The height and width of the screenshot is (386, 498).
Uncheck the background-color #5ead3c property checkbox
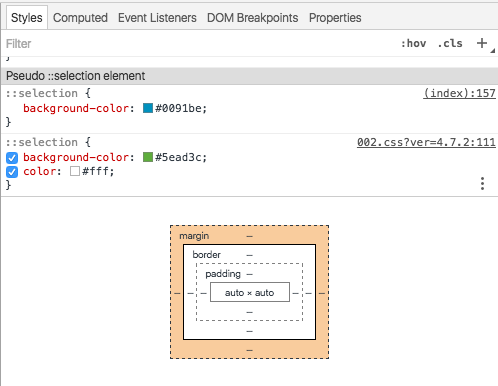[12, 158]
